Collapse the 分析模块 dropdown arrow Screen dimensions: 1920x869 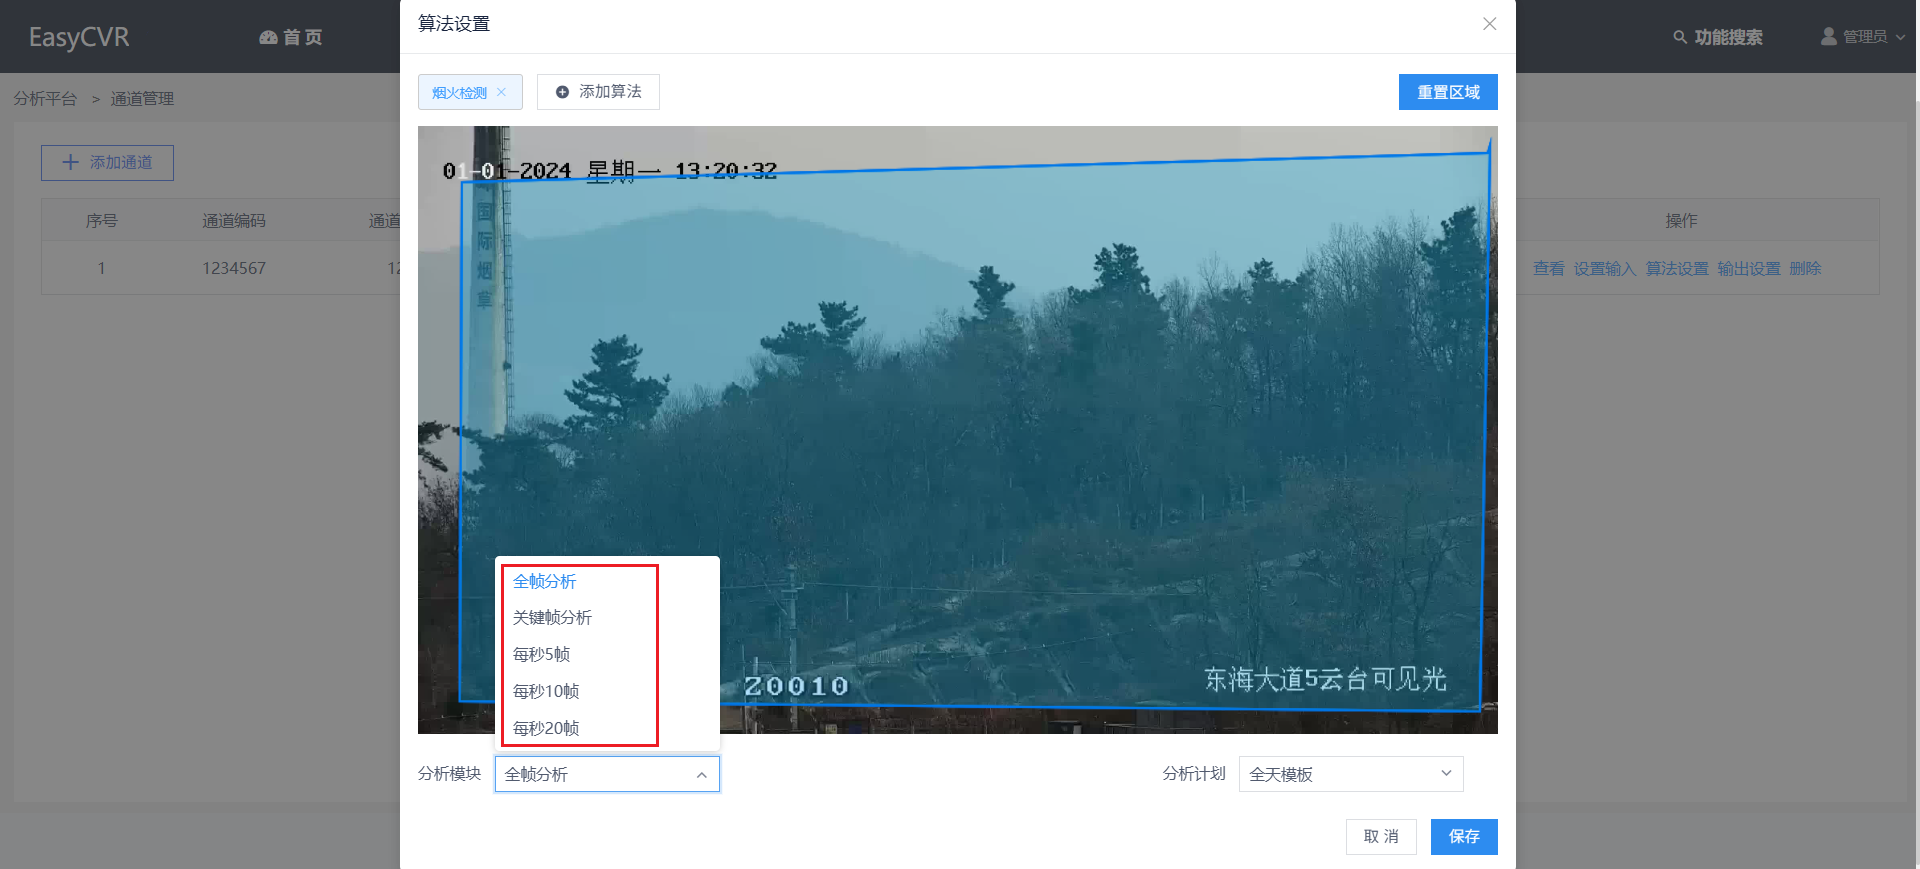[x=701, y=775]
